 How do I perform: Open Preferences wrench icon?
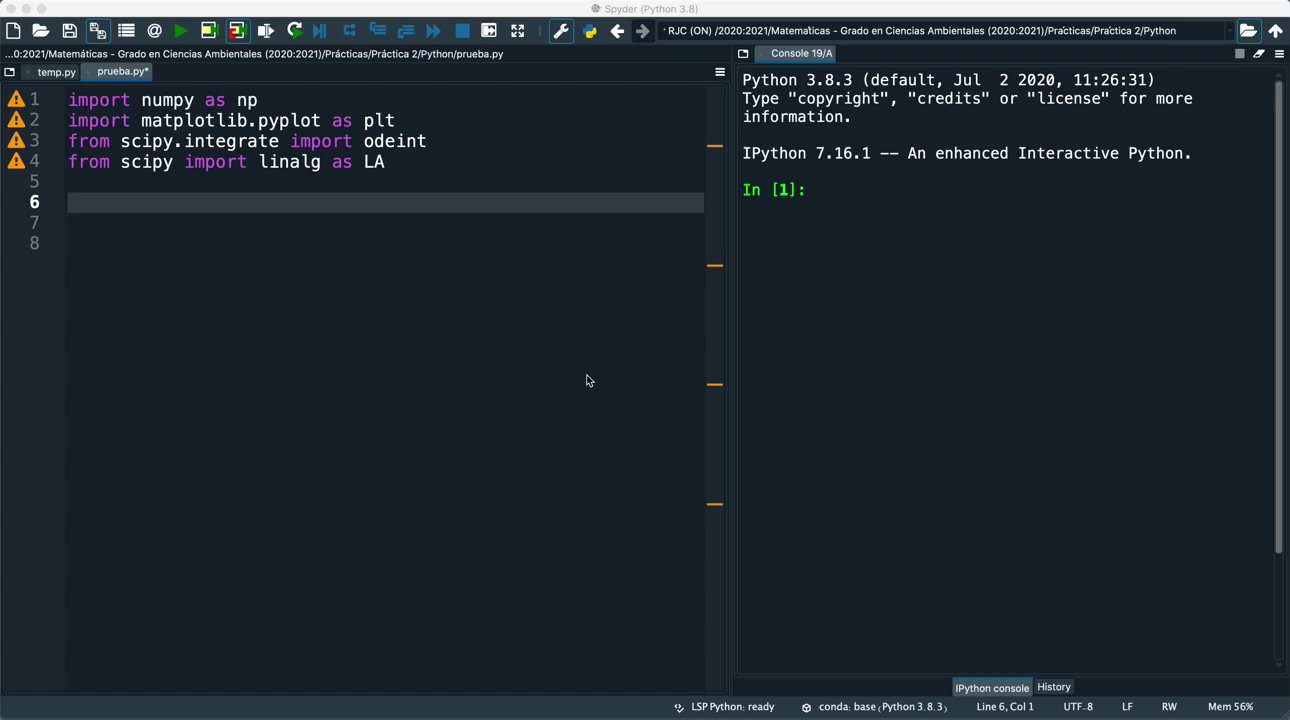[x=561, y=31]
